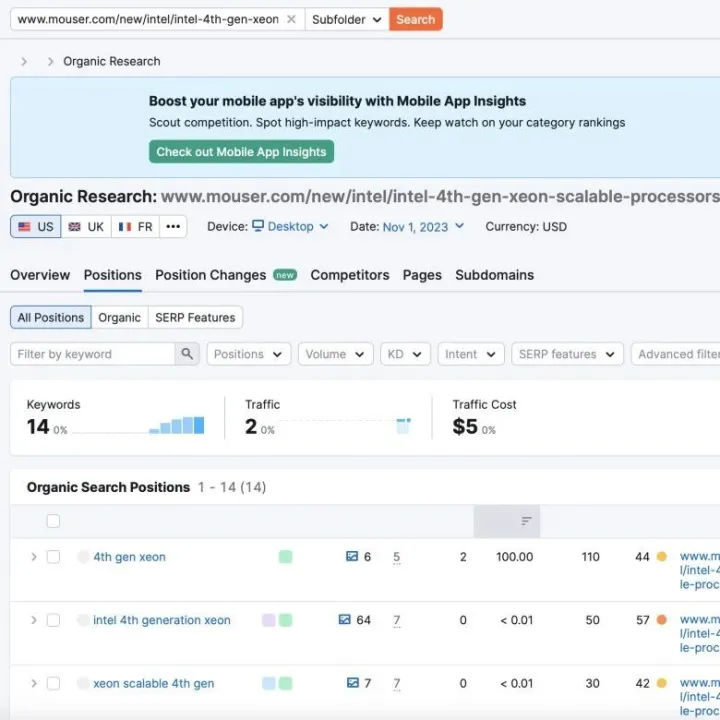Open the Subfolder scope dropdown
The height and width of the screenshot is (720, 720).
[x=347, y=19]
